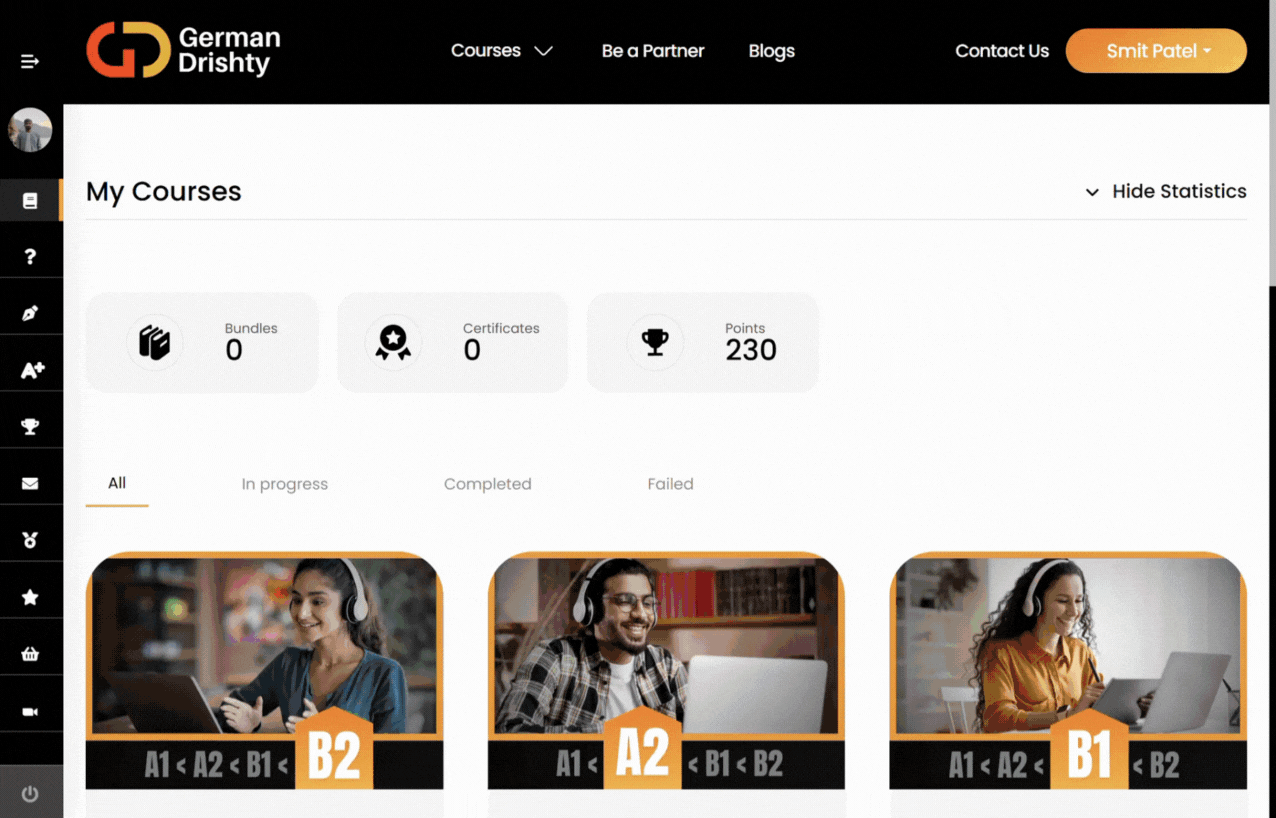The image size is (1276, 818).
Task: Collapse stats with Hide Statistics
Action: [1166, 191]
